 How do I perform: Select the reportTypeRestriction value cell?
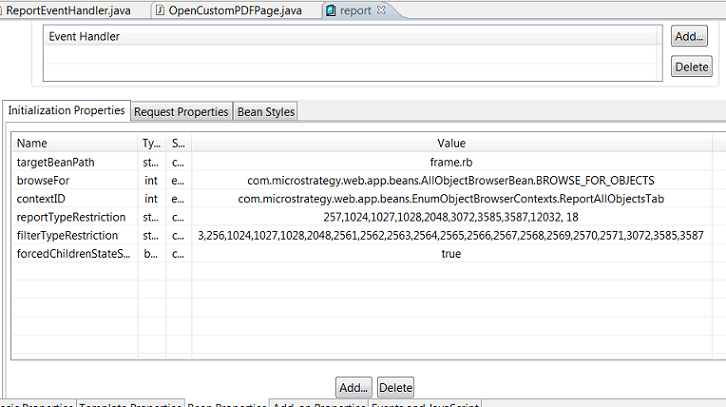pyautogui.click(x=451, y=217)
